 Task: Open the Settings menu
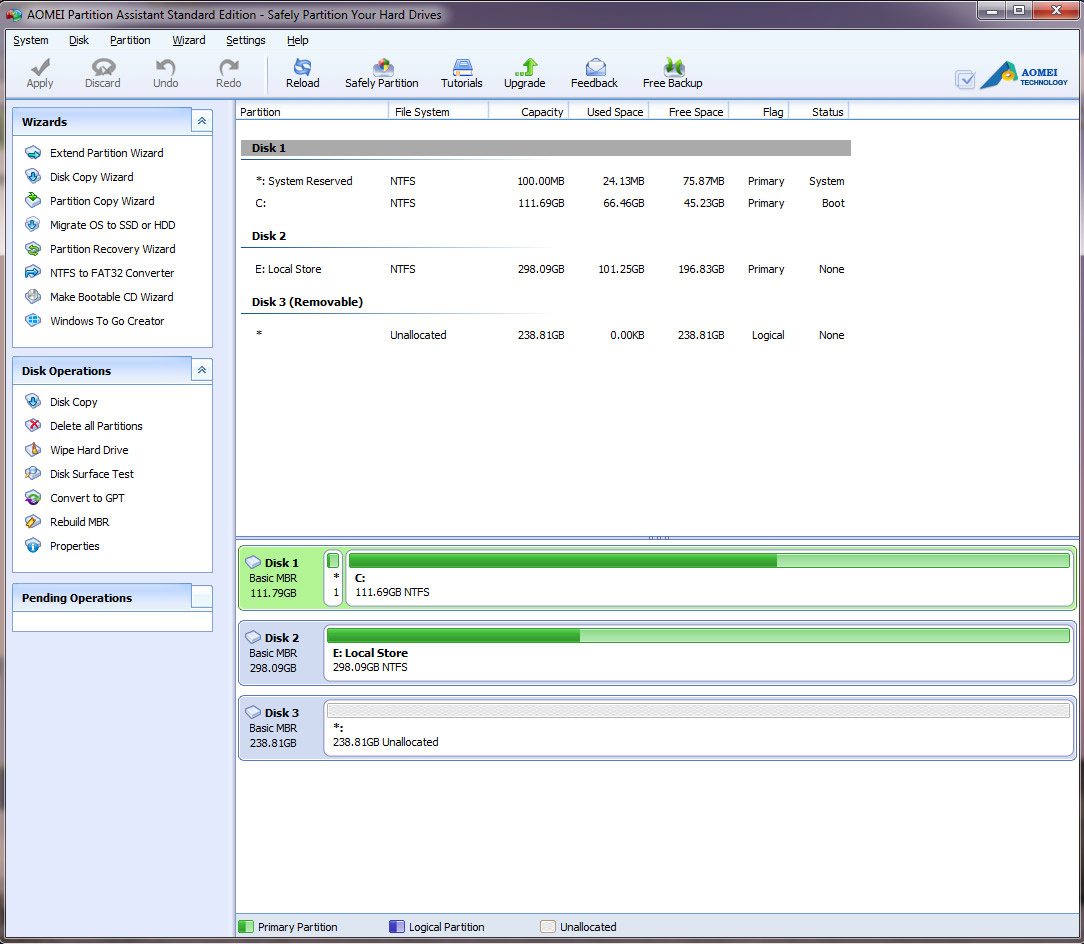pyautogui.click(x=245, y=40)
